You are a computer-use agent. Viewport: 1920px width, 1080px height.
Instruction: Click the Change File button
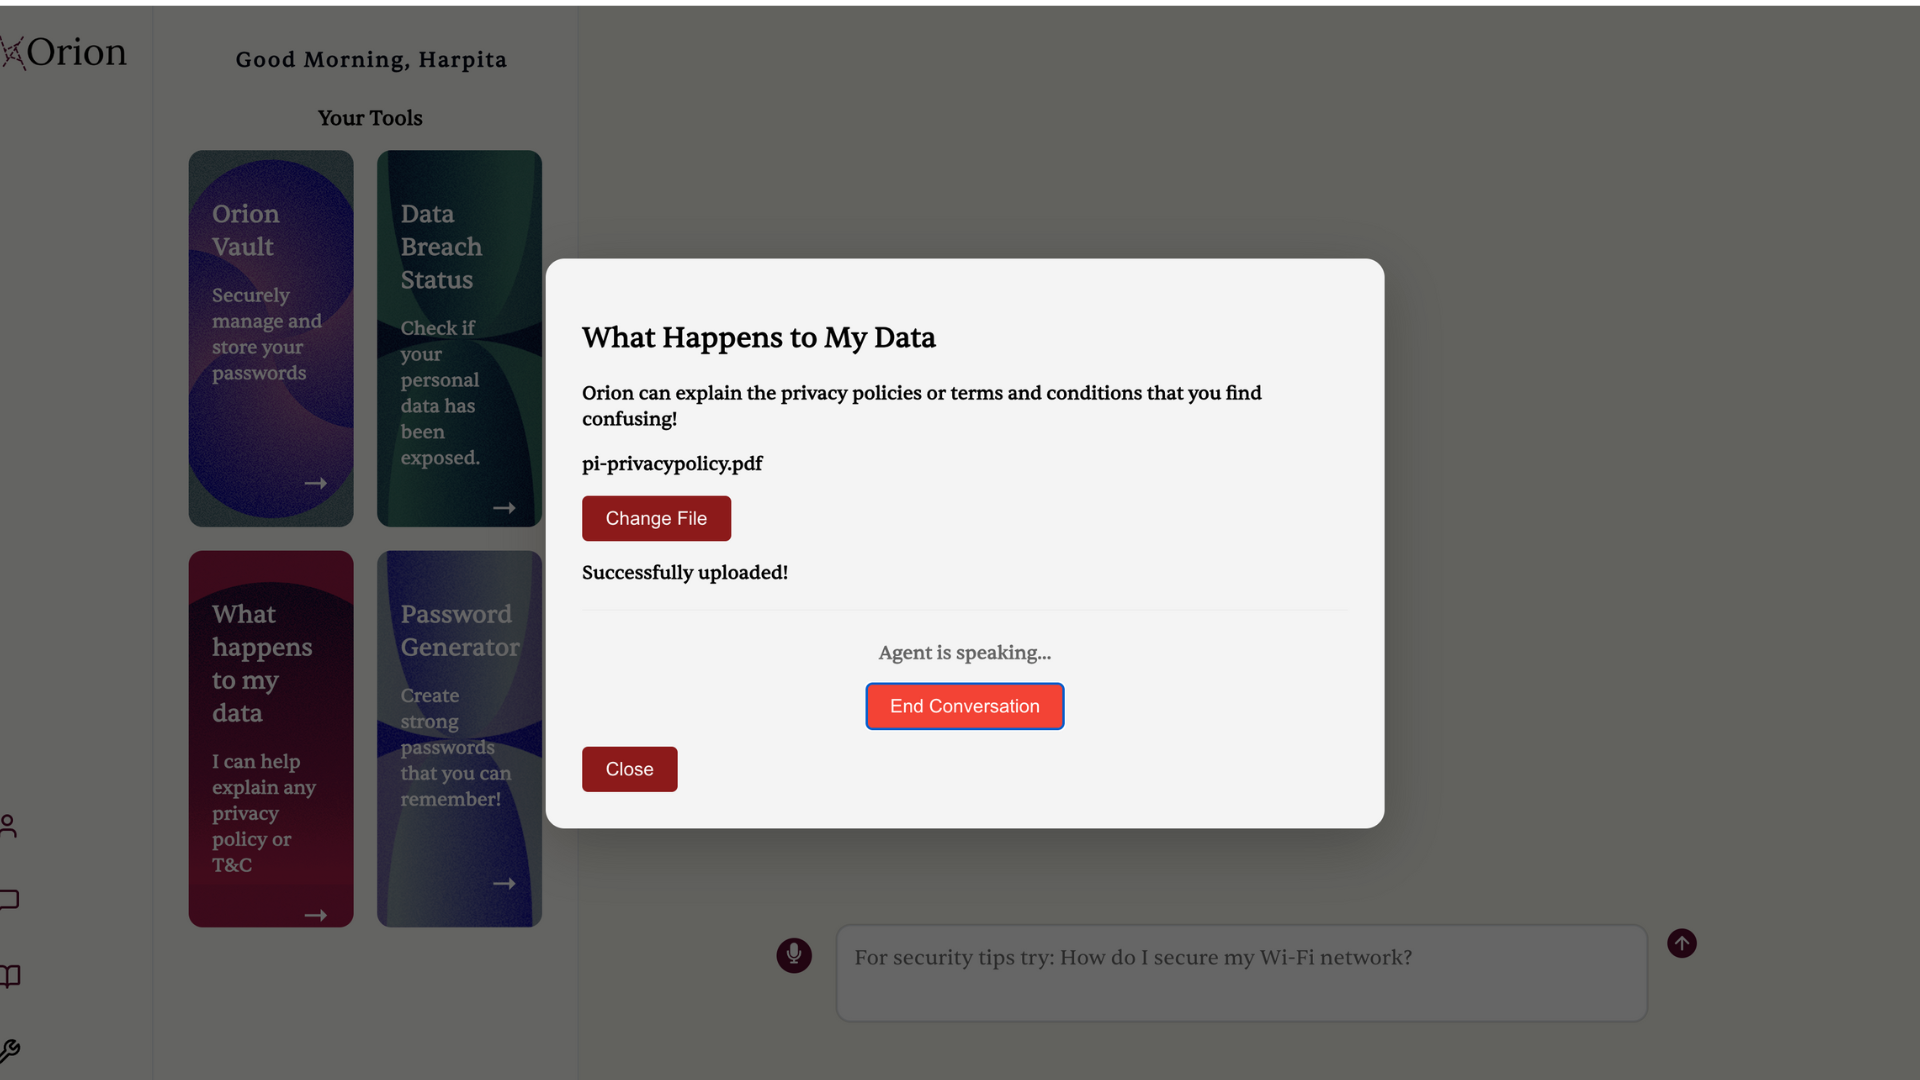click(x=656, y=518)
